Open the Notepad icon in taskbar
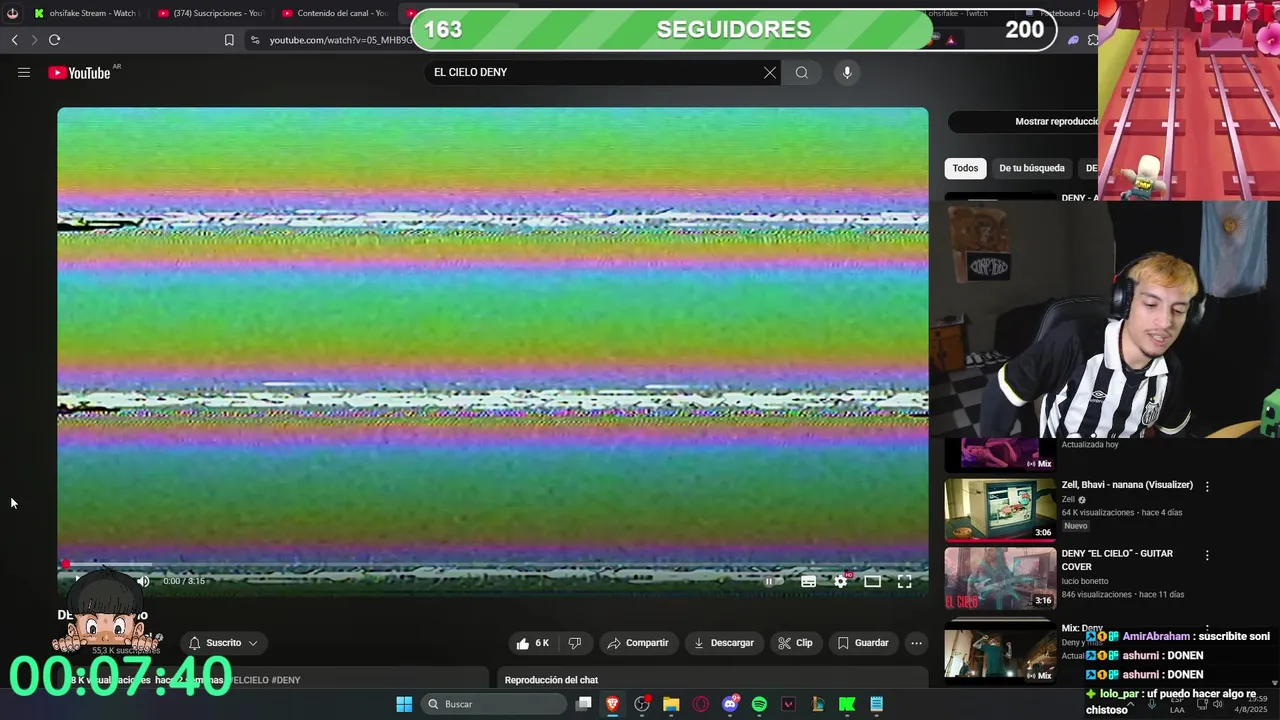Screen dimensions: 1280x720 (x=876, y=704)
